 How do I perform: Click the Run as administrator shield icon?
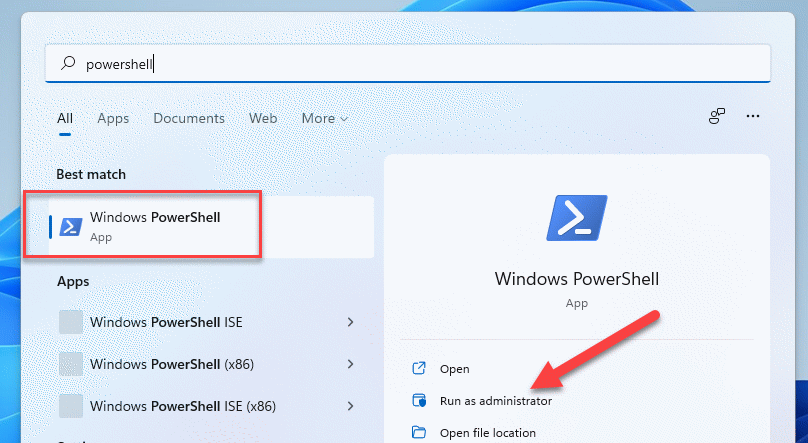tap(419, 400)
